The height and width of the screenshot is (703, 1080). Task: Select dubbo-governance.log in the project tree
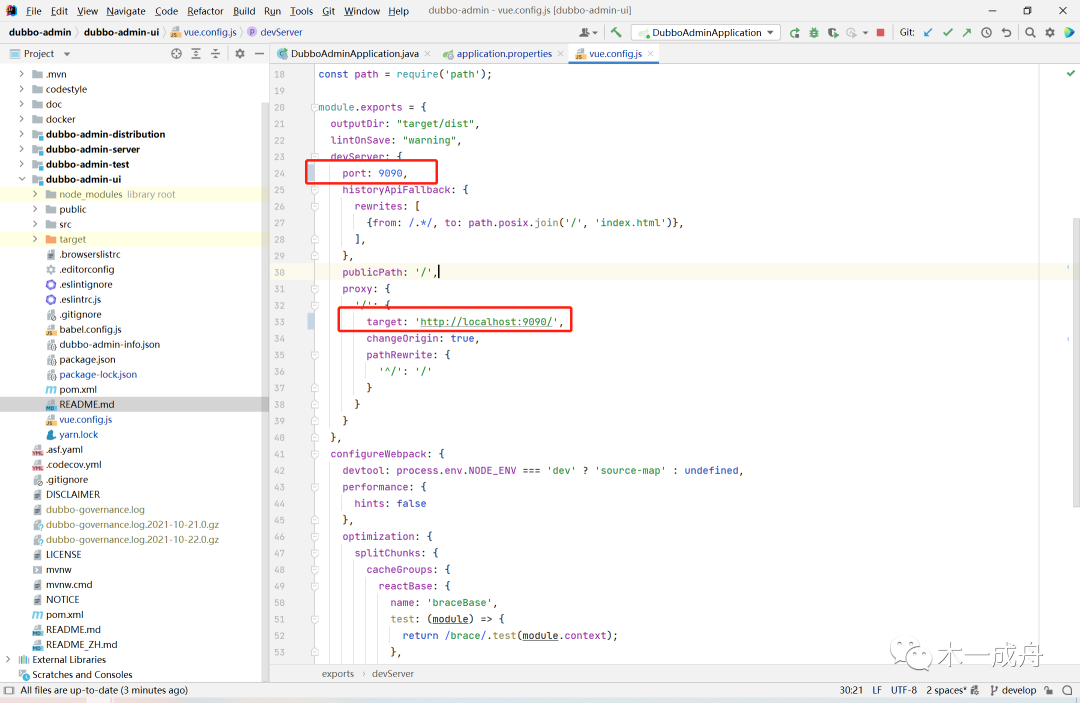[95, 510]
